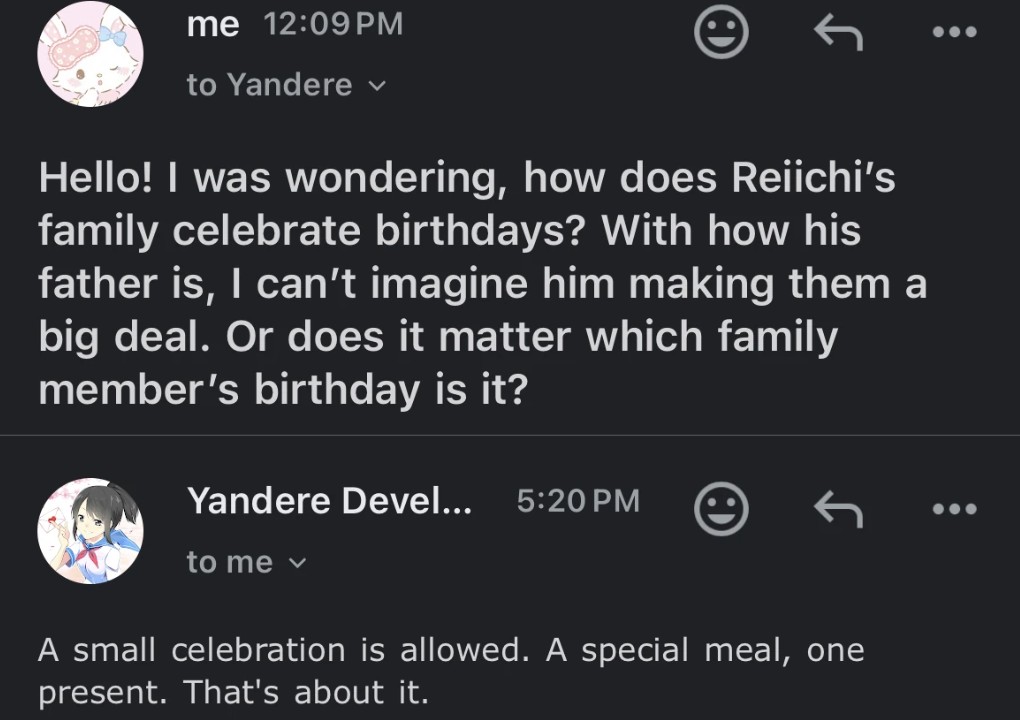Tap Yandere Developer's schoolgirl avatar
Viewport: 1020px width, 720px height.
(90, 531)
